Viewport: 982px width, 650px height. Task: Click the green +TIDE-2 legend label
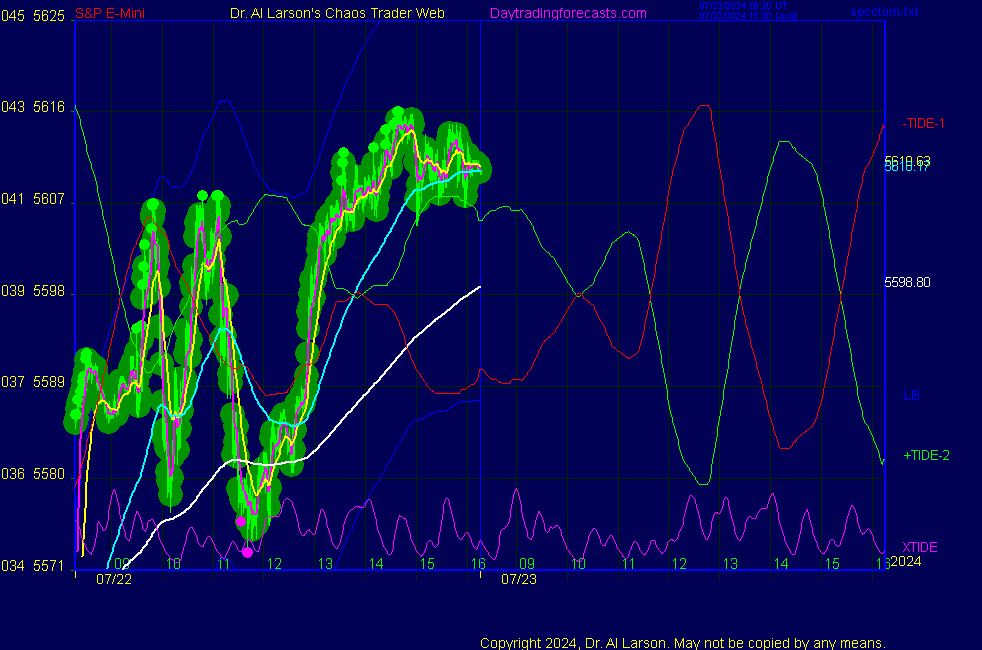(926, 455)
